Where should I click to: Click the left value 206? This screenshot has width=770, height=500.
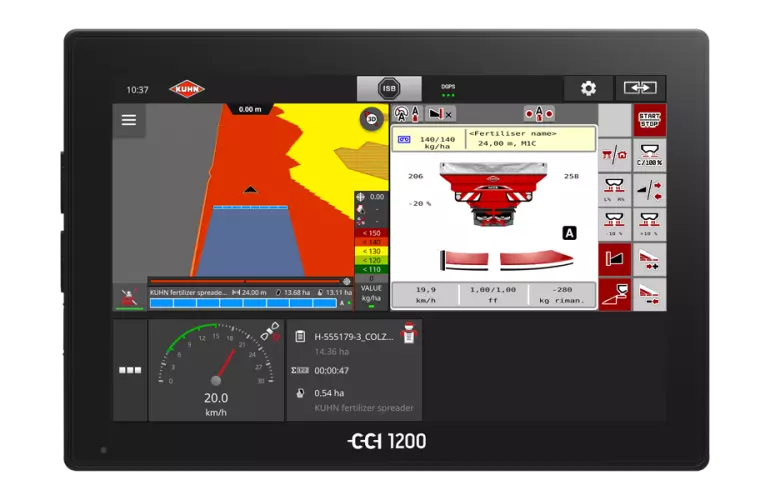pyautogui.click(x=415, y=176)
